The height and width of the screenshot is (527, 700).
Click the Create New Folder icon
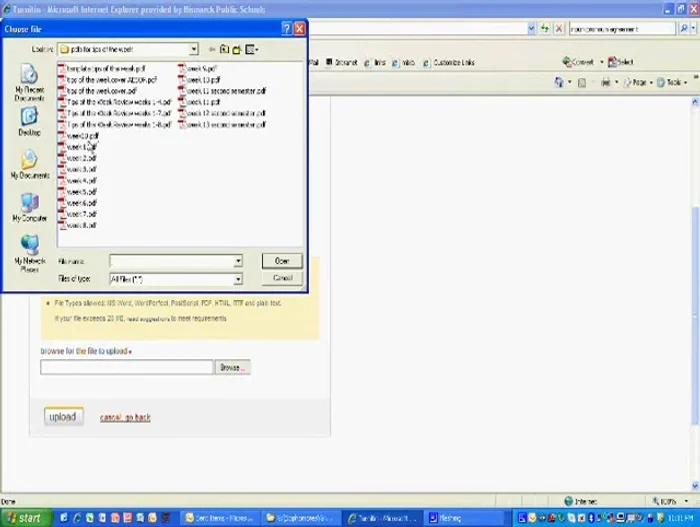pos(237,49)
